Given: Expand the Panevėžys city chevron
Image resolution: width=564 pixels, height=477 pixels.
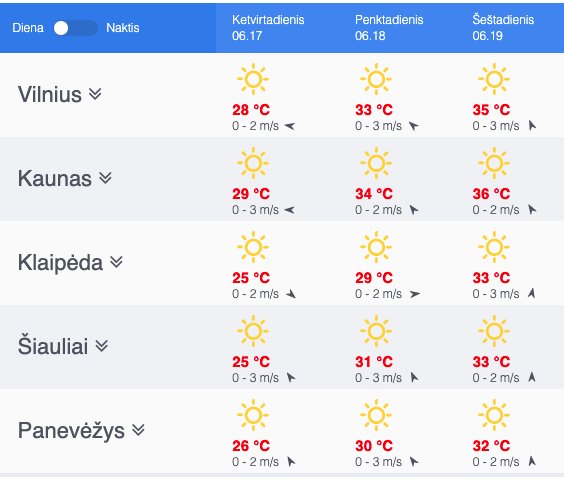Looking at the screenshot, I should [x=138, y=430].
